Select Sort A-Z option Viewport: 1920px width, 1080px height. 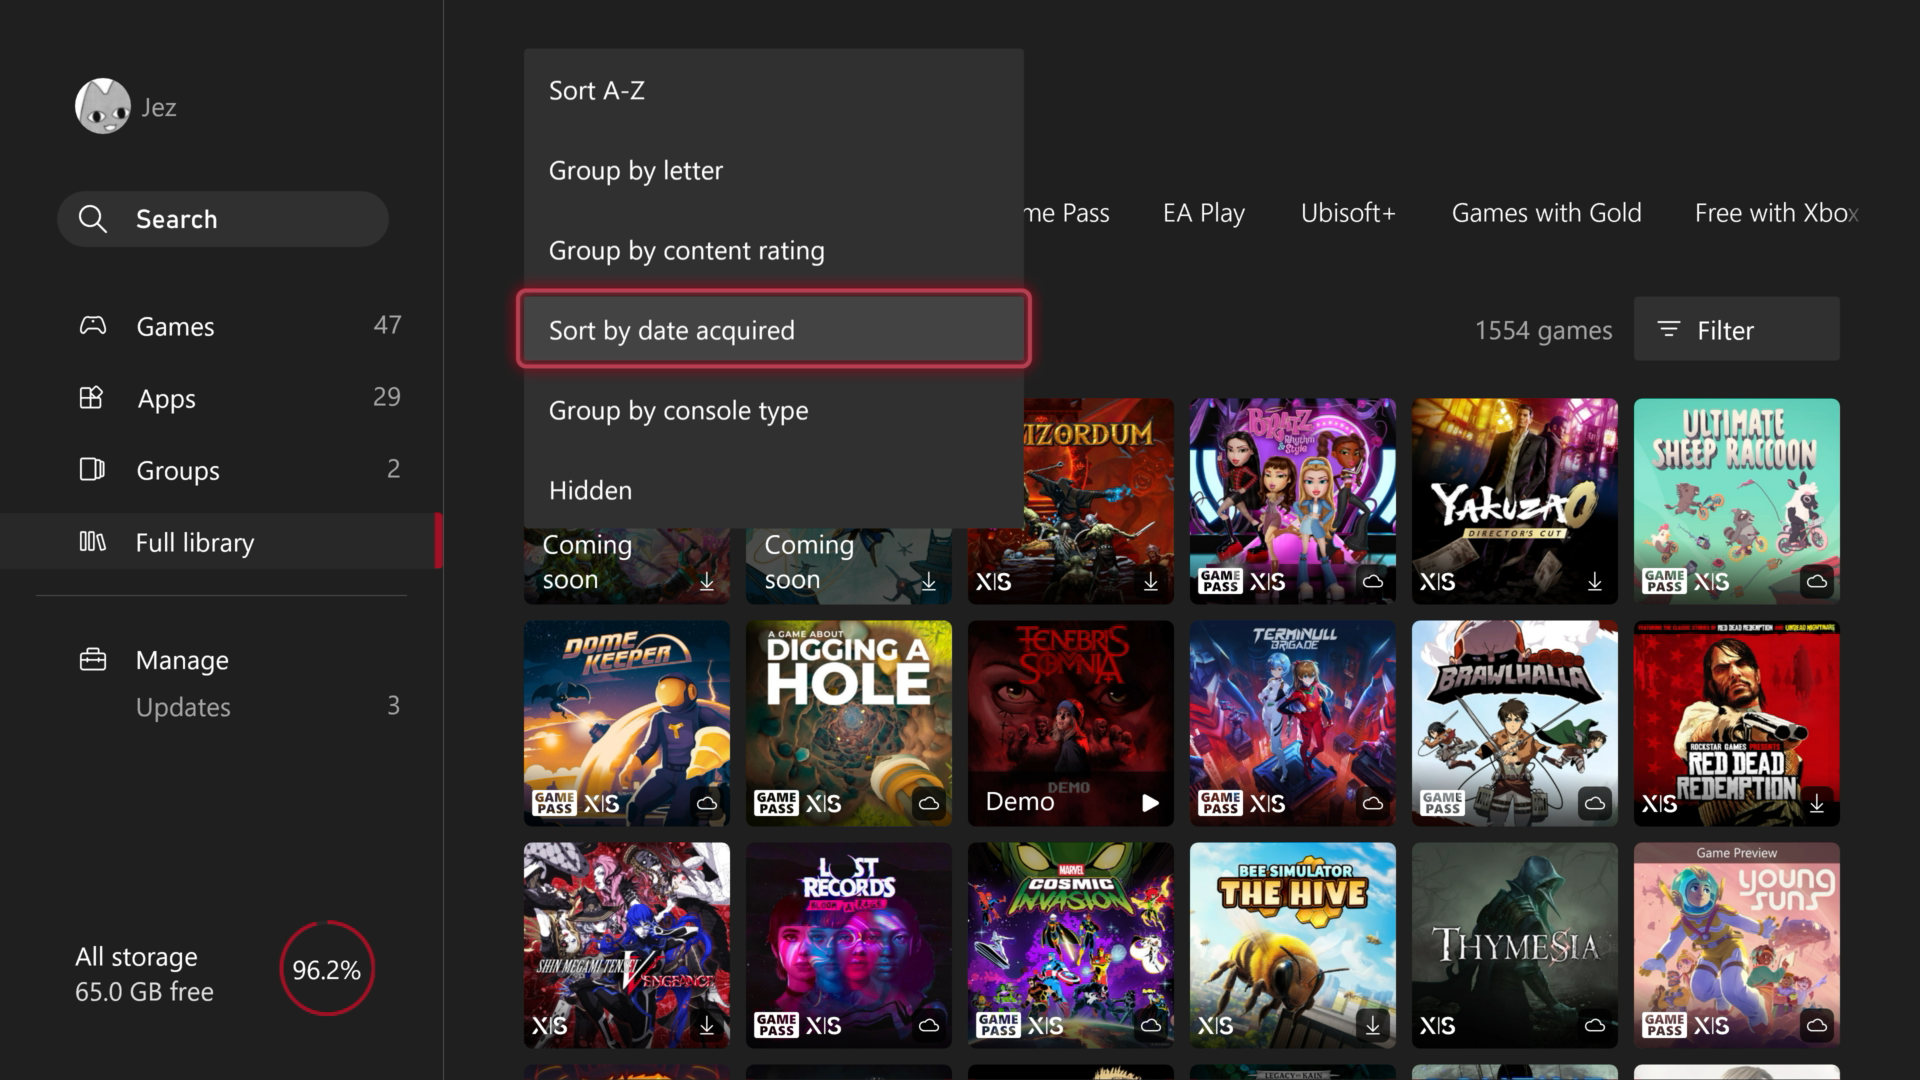(x=597, y=90)
